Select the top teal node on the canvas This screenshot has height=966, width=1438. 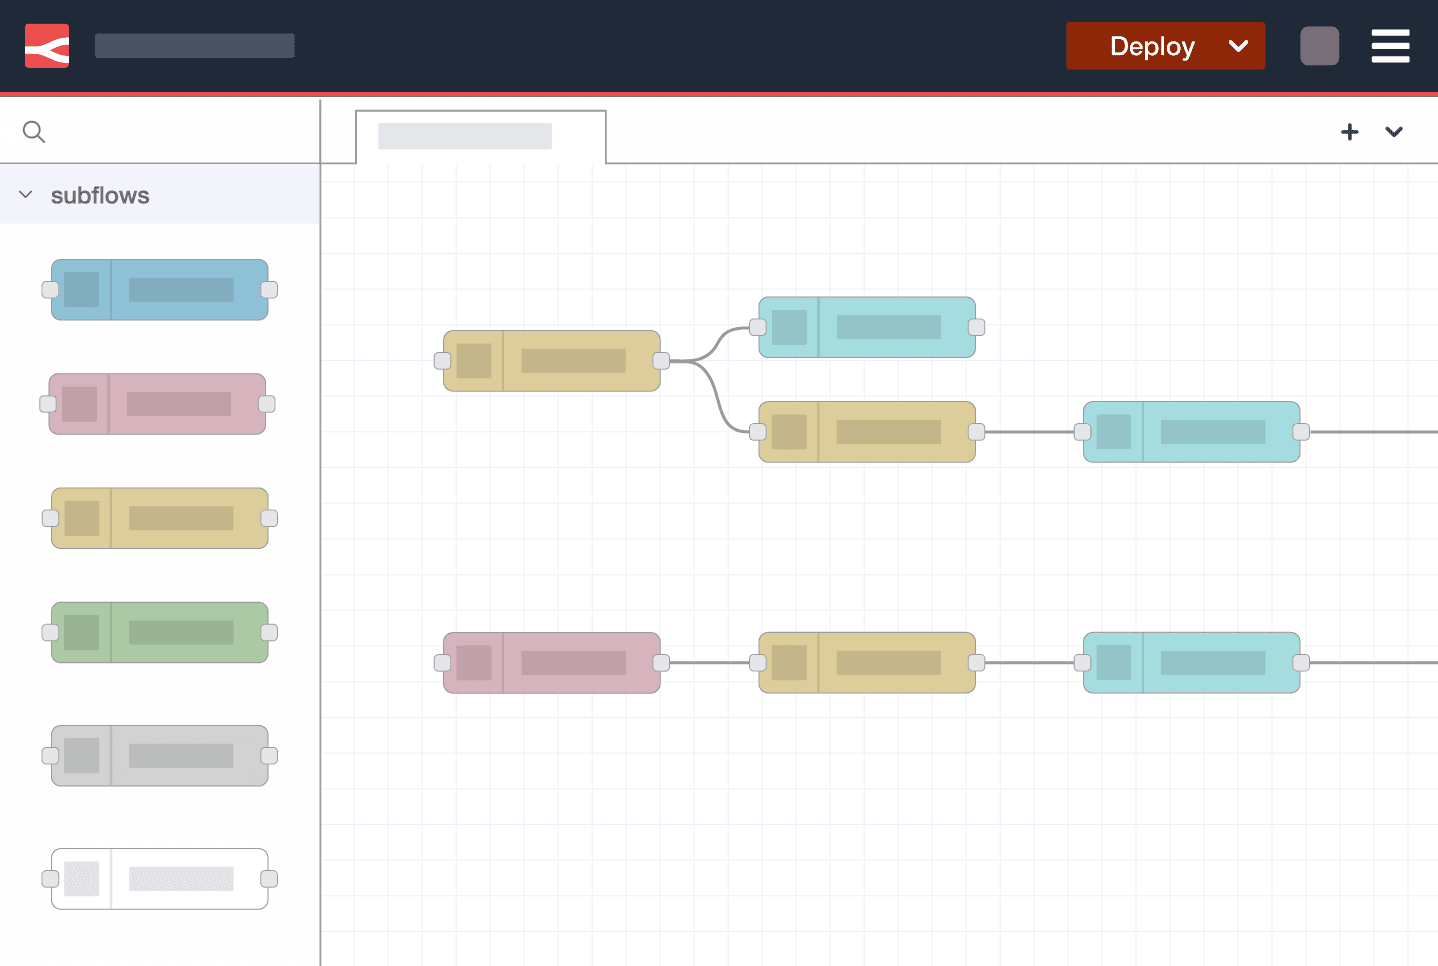866,327
